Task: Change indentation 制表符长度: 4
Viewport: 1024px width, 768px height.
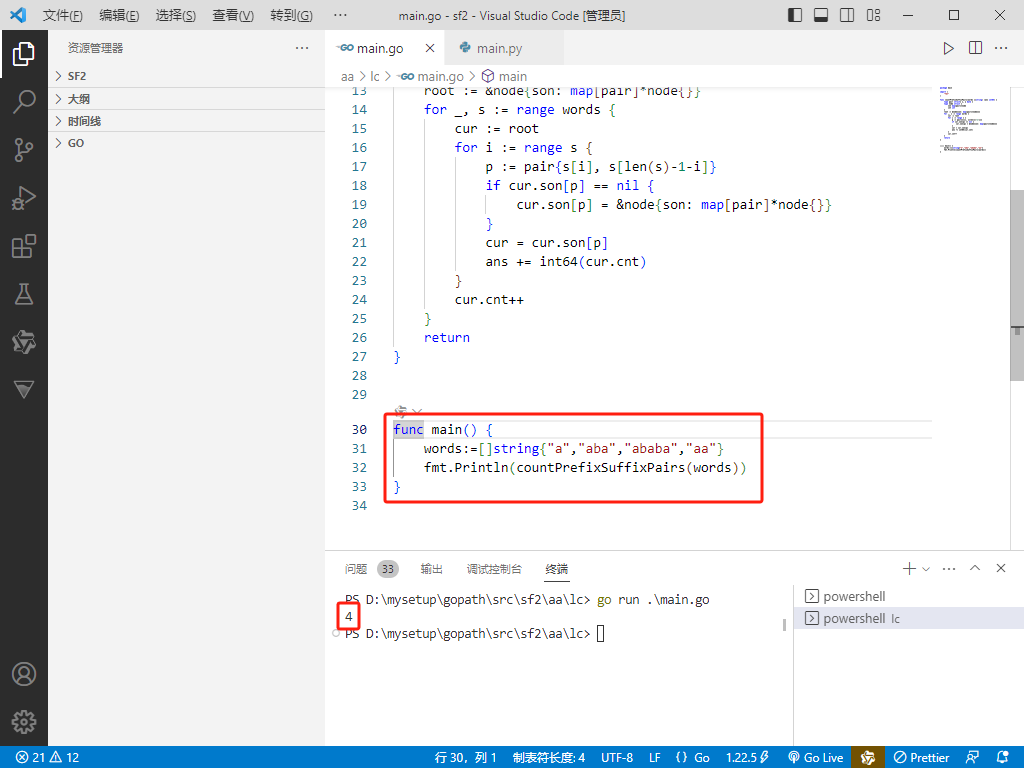Action: tap(549, 757)
